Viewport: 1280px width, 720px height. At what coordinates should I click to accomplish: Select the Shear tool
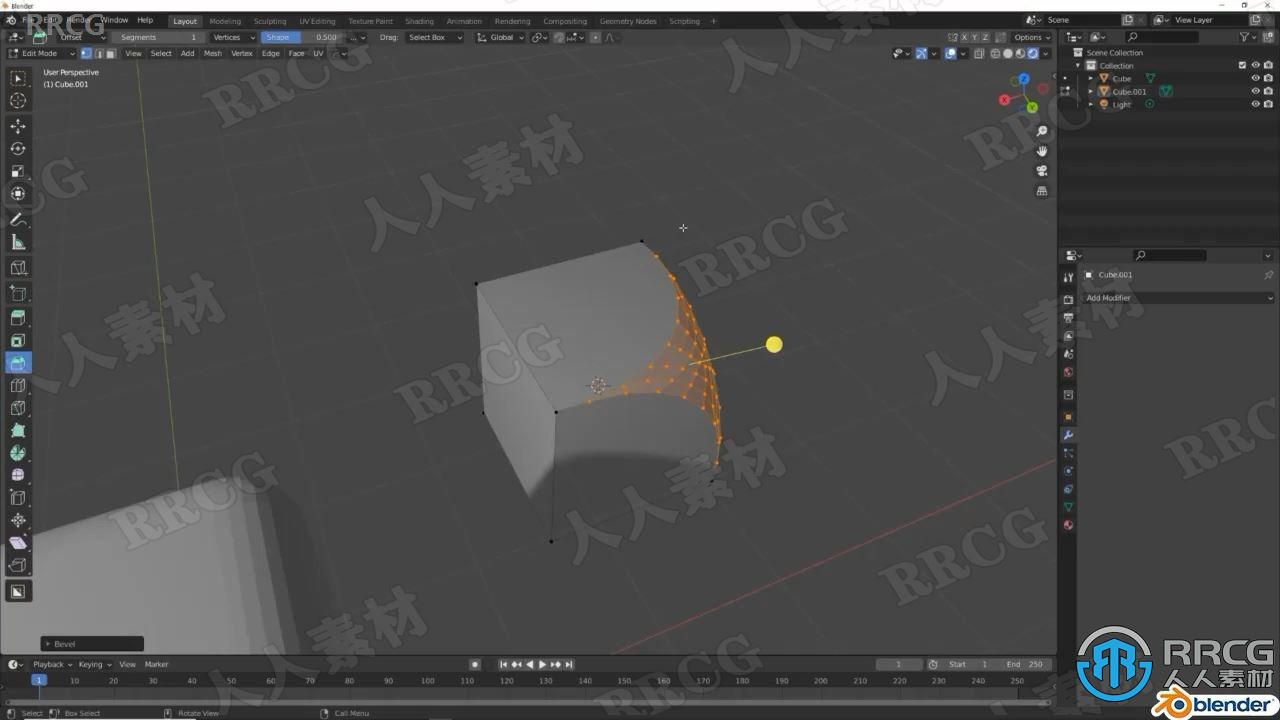point(18,543)
